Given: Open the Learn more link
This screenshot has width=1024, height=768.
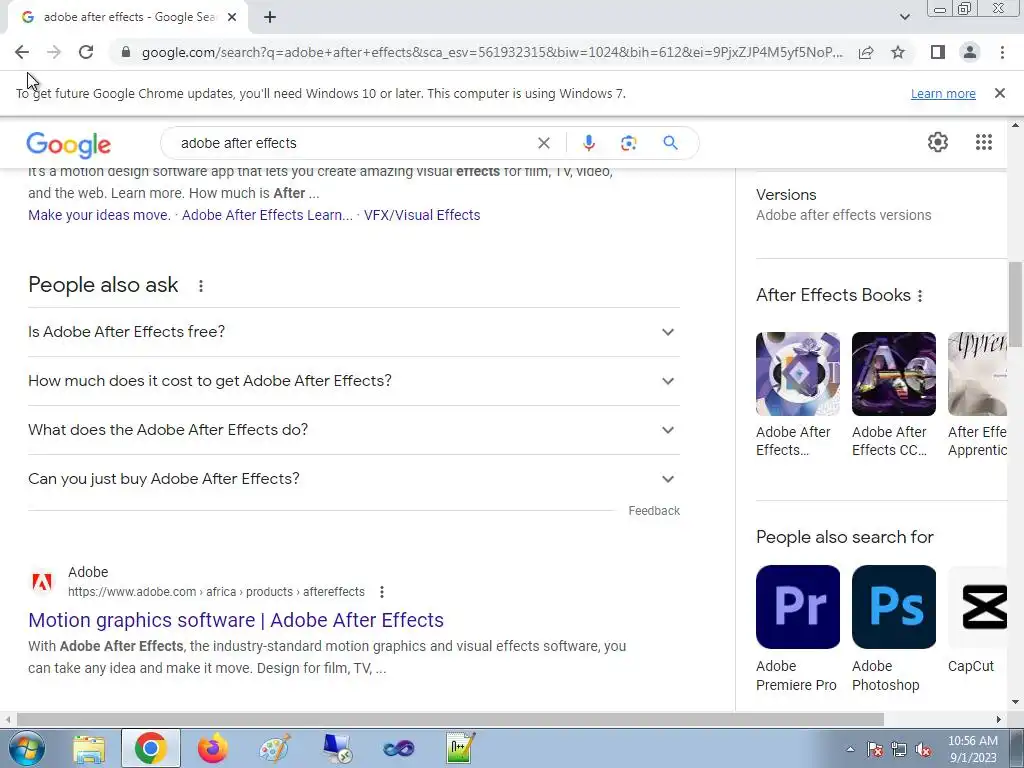Looking at the screenshot, I should pyautogui.click(x=943, y=93).
